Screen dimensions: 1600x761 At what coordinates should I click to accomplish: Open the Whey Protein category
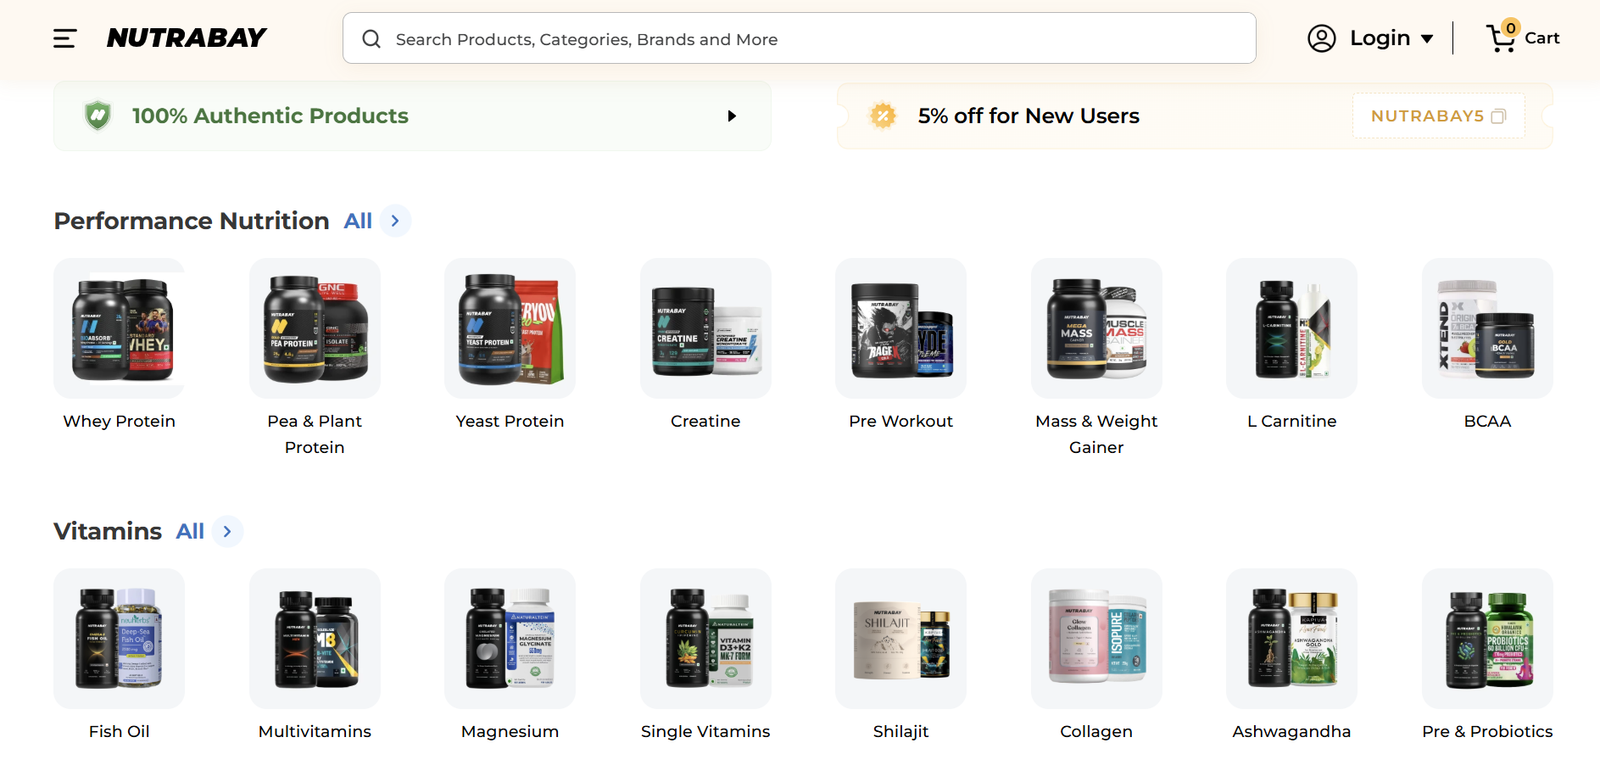click(x=119, y=345)
